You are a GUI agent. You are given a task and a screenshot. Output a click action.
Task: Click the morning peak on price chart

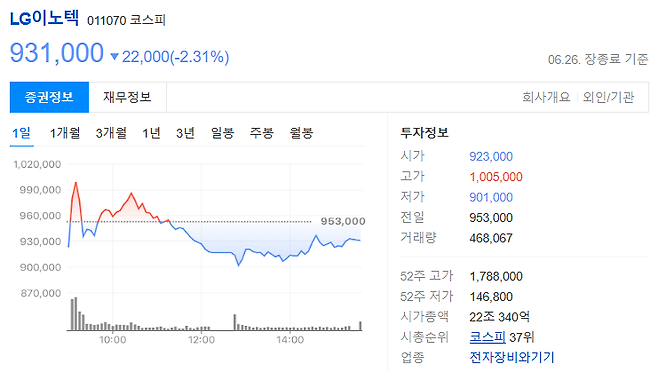pos(76,183)
